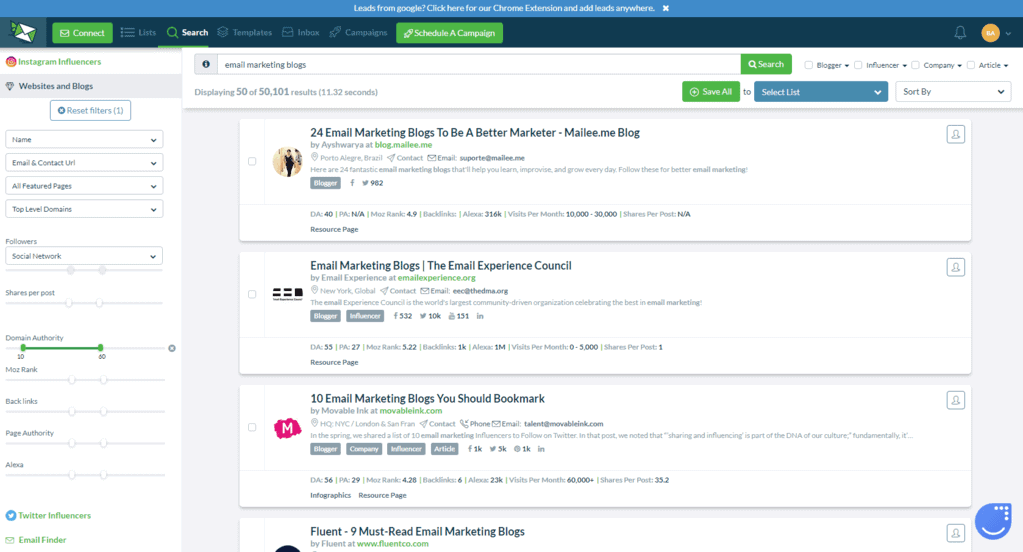Screen dimensions: 1023x552
Task: Close the Chrome Extension banner
Action: coord(666,8)
